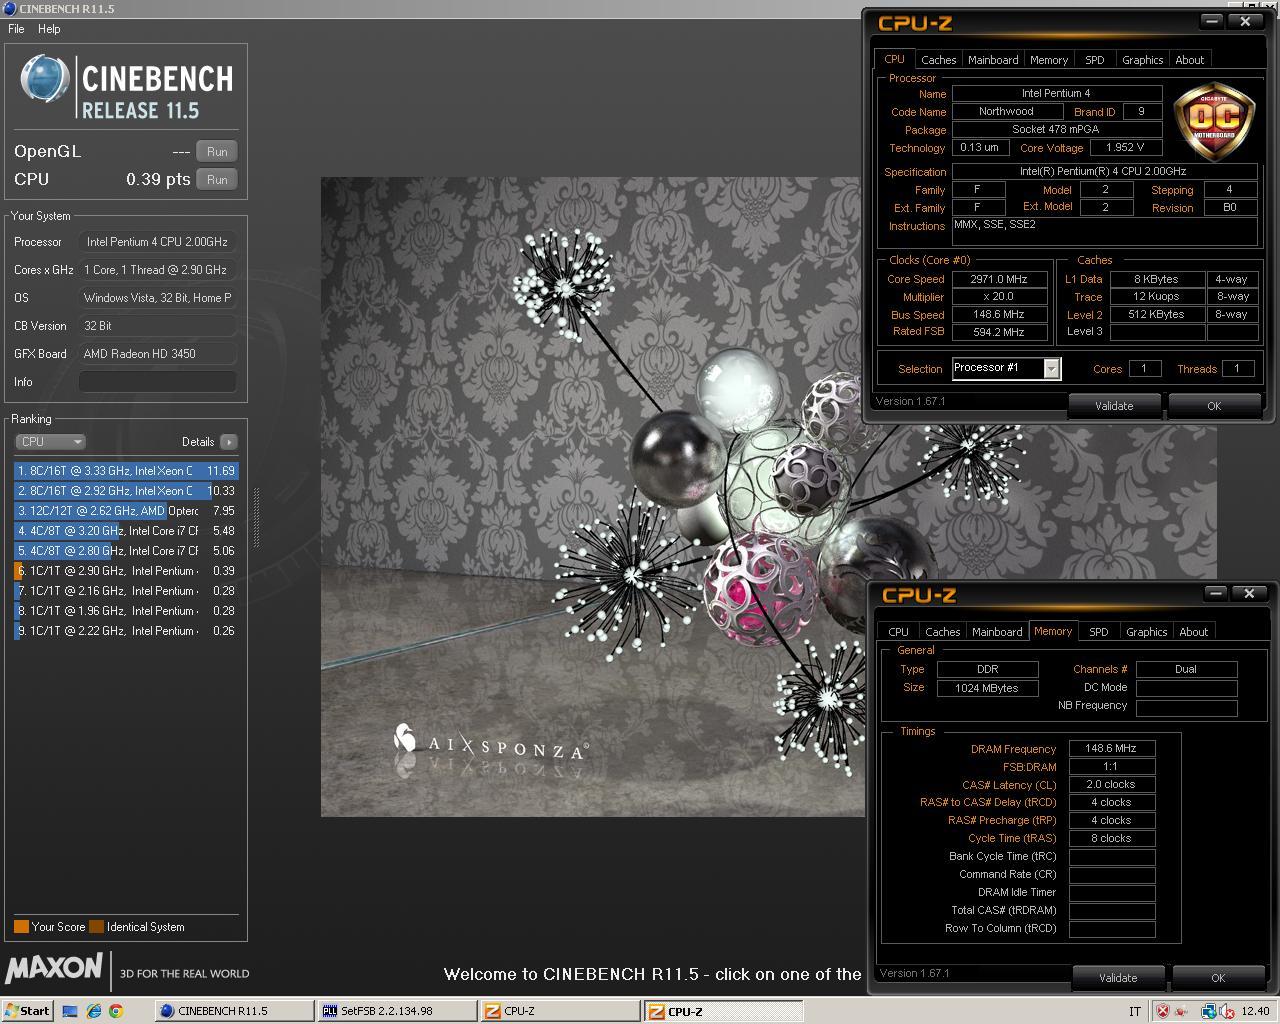
Task: Switch to Mainboard tab in lower CPU-Z
Action: tap(997, 632)
